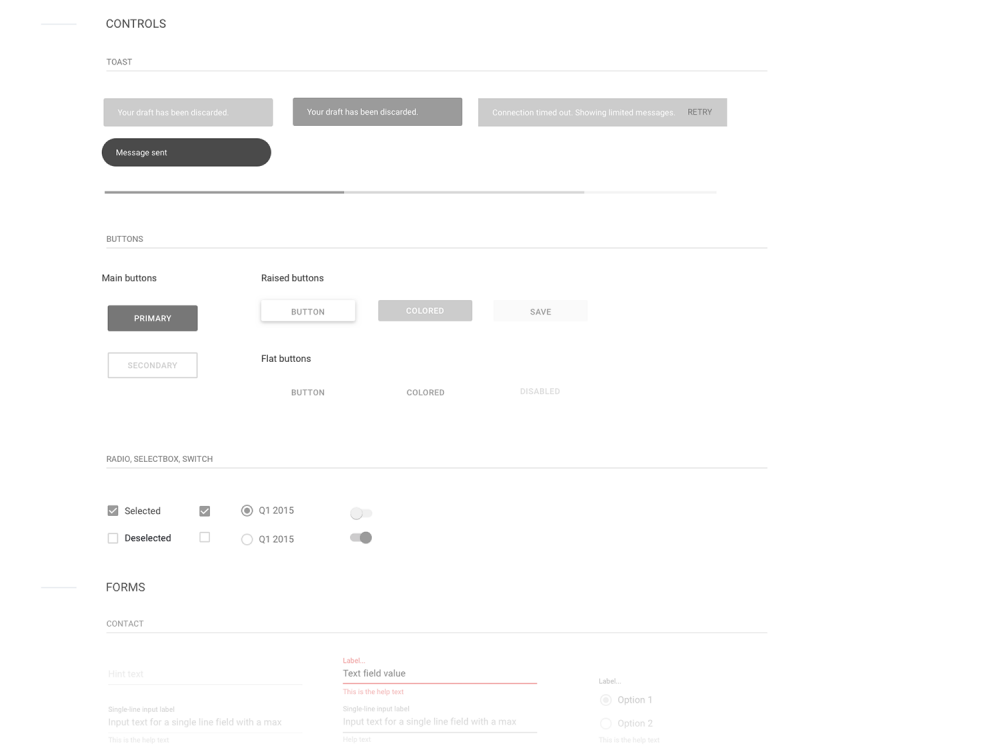Click the PRIMARY main button
This screenshot has height=750, width=1000.
click(152, 318)
